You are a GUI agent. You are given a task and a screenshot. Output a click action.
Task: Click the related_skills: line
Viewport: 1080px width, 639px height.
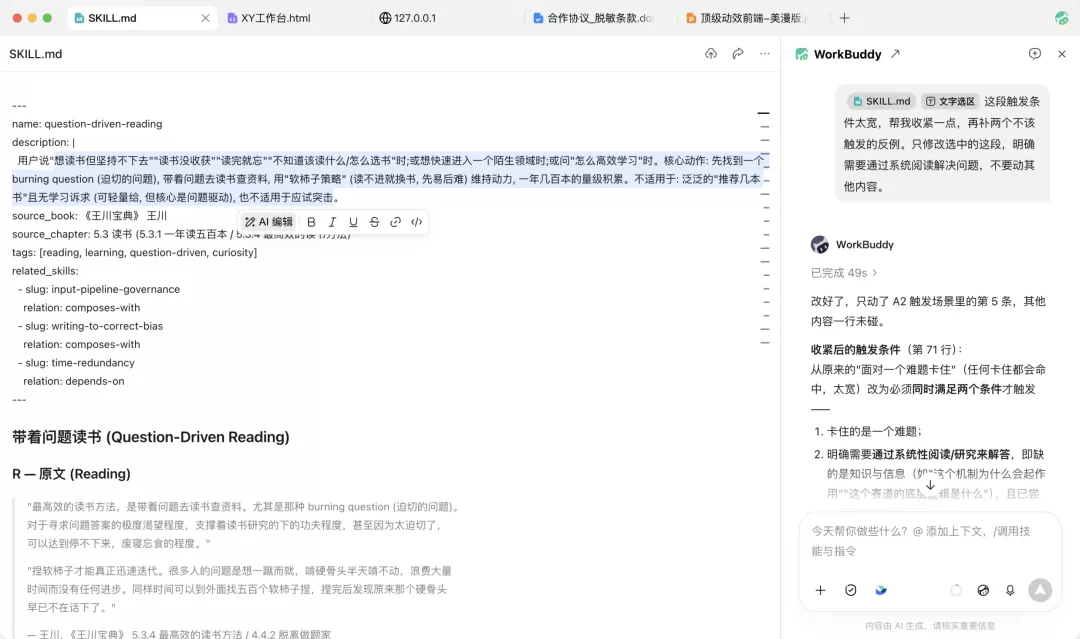click(x=45, y=271)
